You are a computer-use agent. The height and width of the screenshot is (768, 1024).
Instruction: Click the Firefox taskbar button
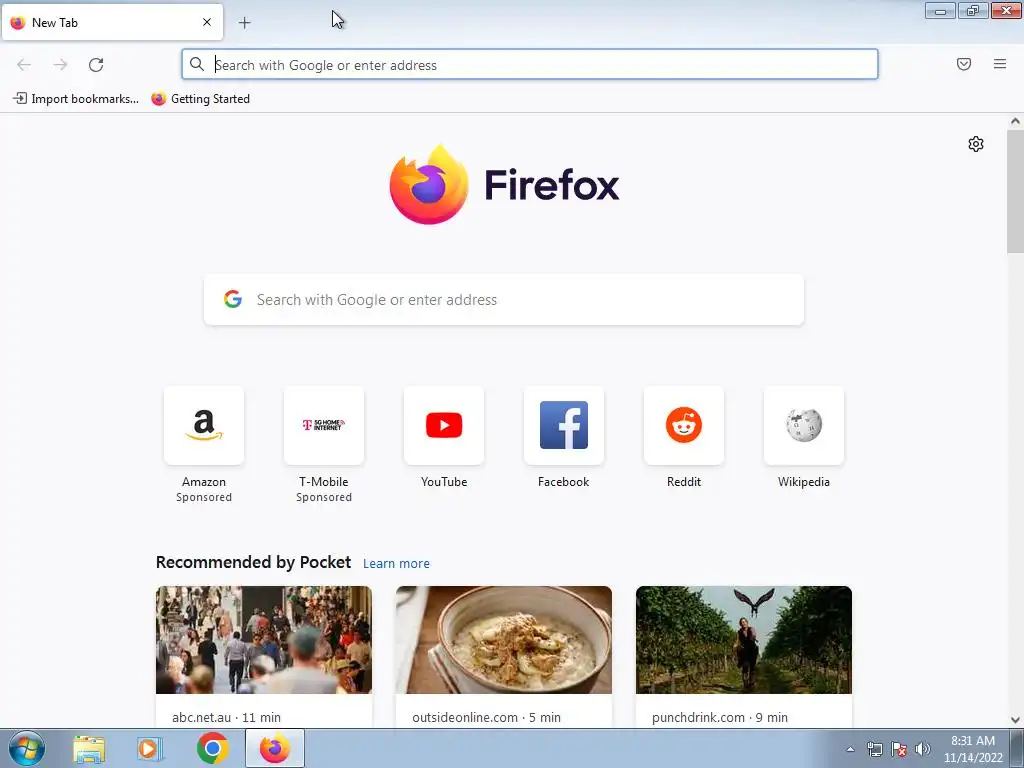coord(275,748)
